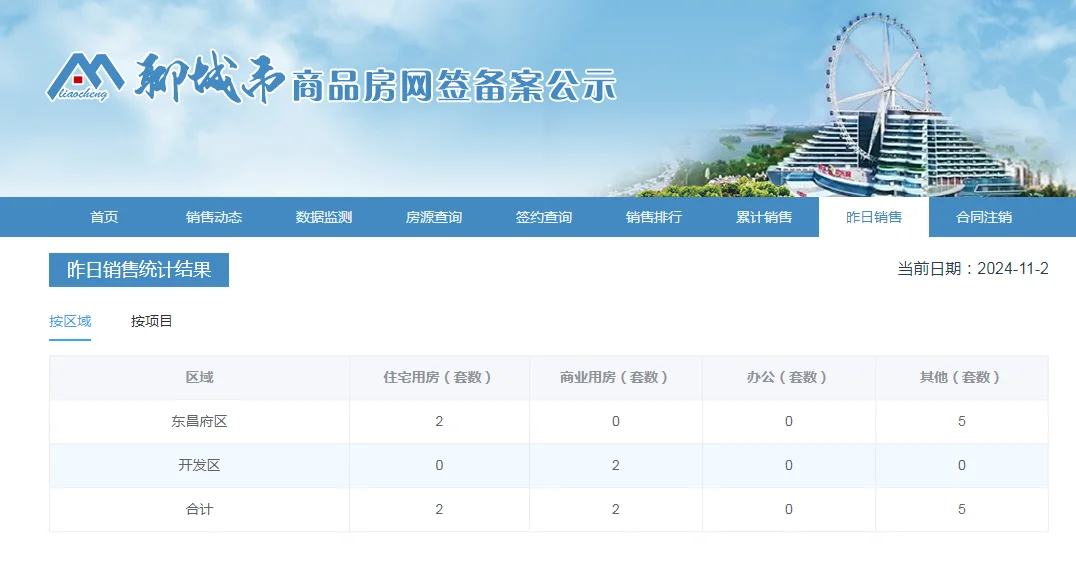Open the 数据监测 navigation item
1076x567 pixels.
pyautogui.click(x=324, y=217)
